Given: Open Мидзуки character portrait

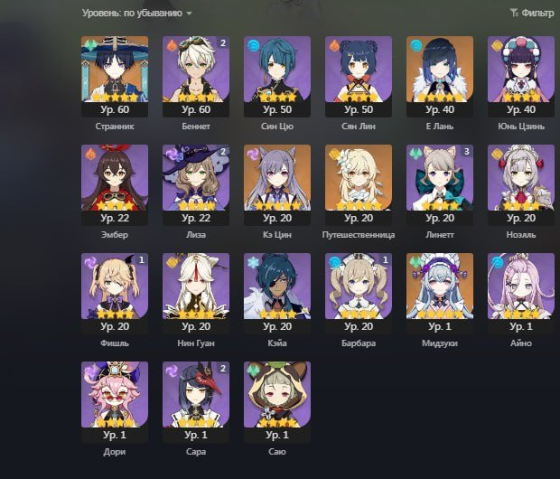Looking at the screenshot, I should [440, 293].
